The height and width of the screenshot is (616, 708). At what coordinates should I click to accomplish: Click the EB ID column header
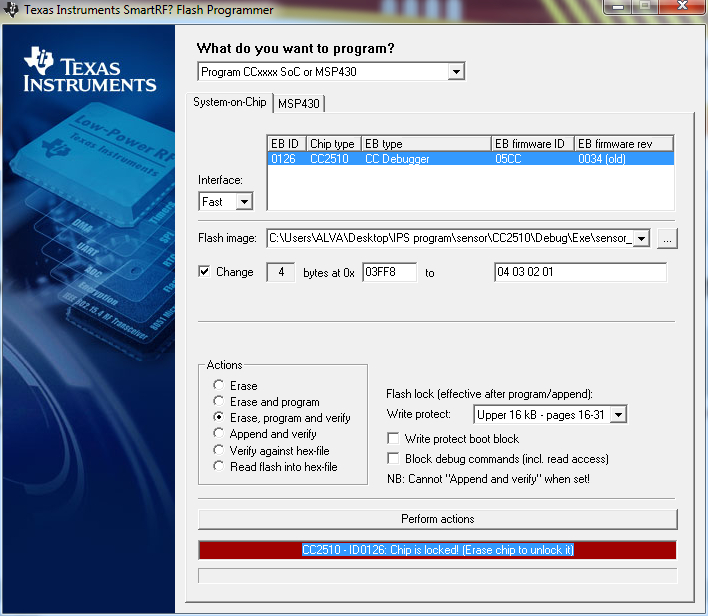click(x=286, y=144)
